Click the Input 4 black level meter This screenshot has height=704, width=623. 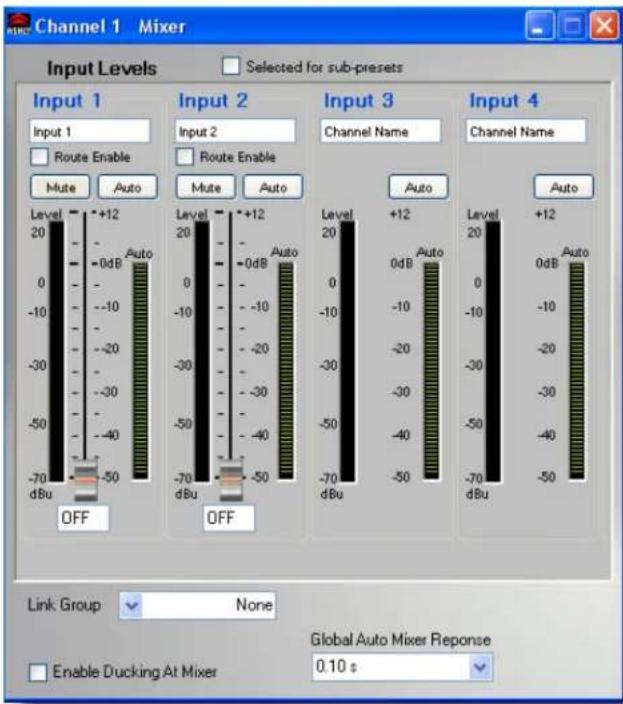493,352
